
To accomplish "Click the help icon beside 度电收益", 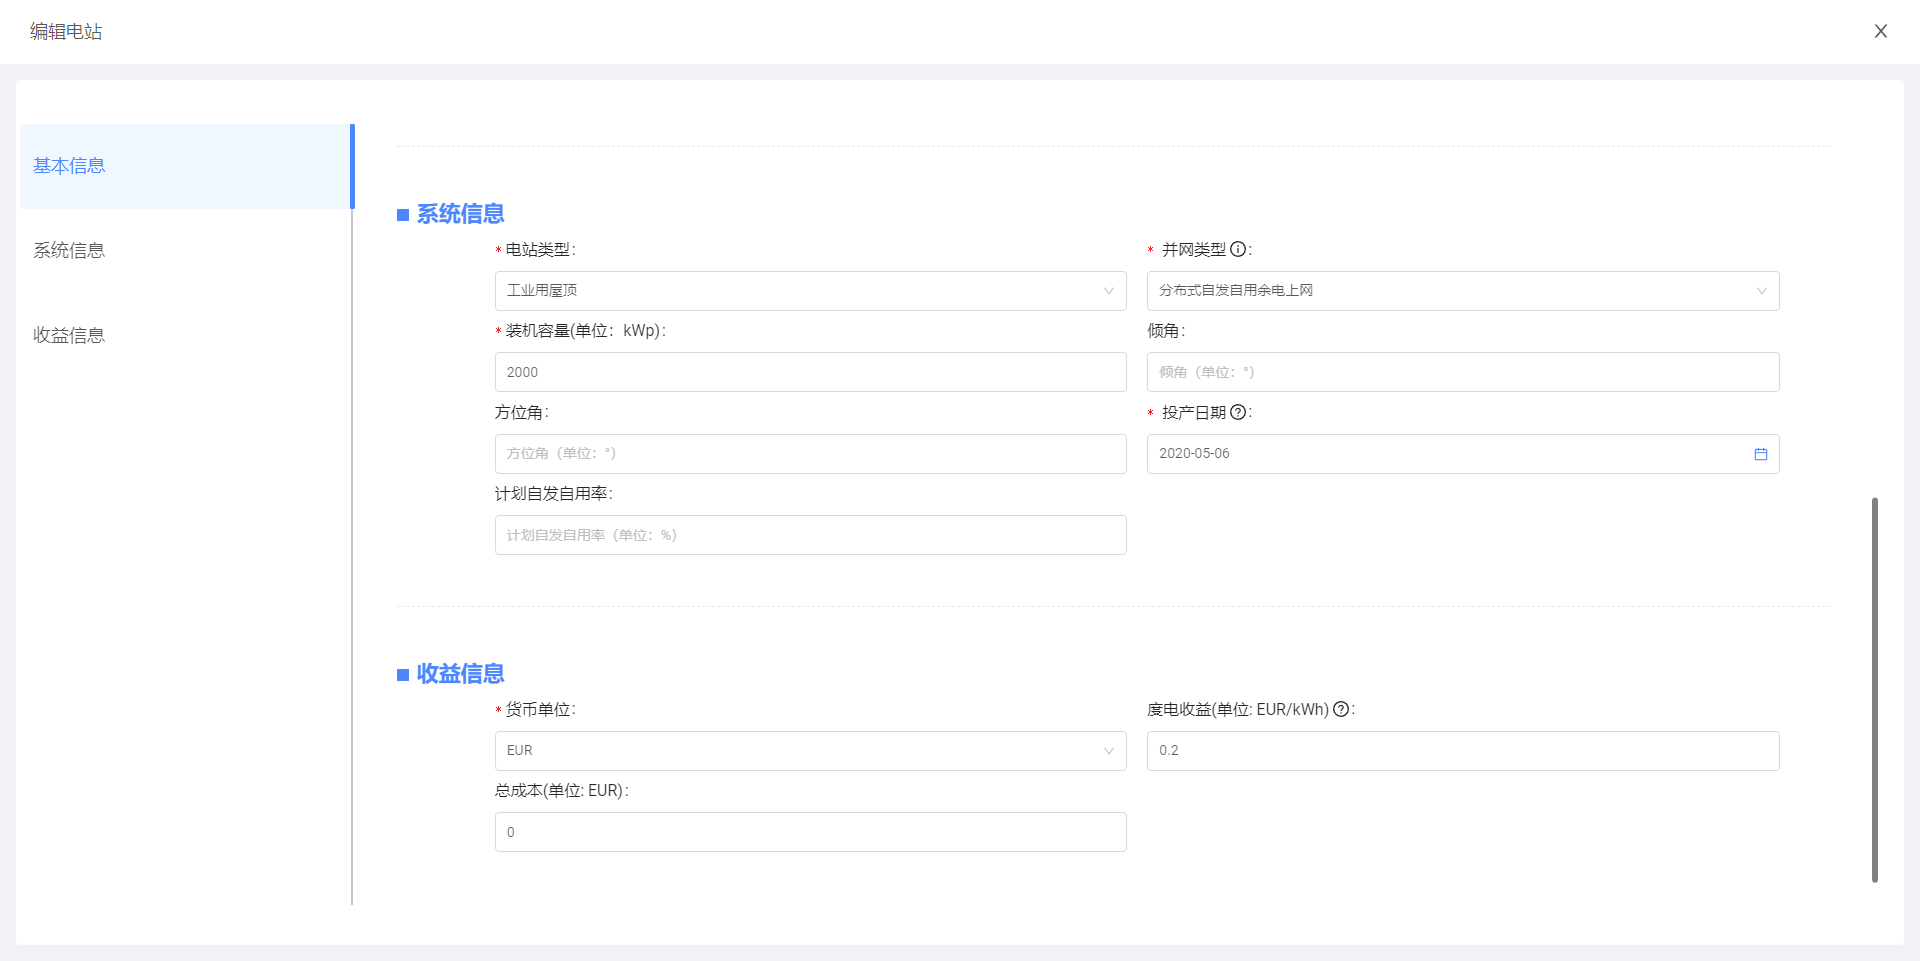I will coord(1341,709).
